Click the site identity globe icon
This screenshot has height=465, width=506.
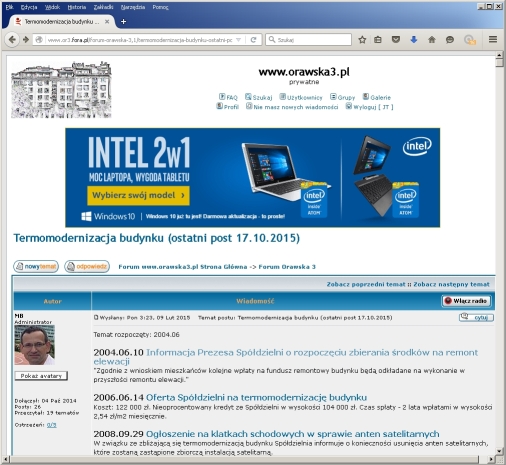click(x=39, y=40)
